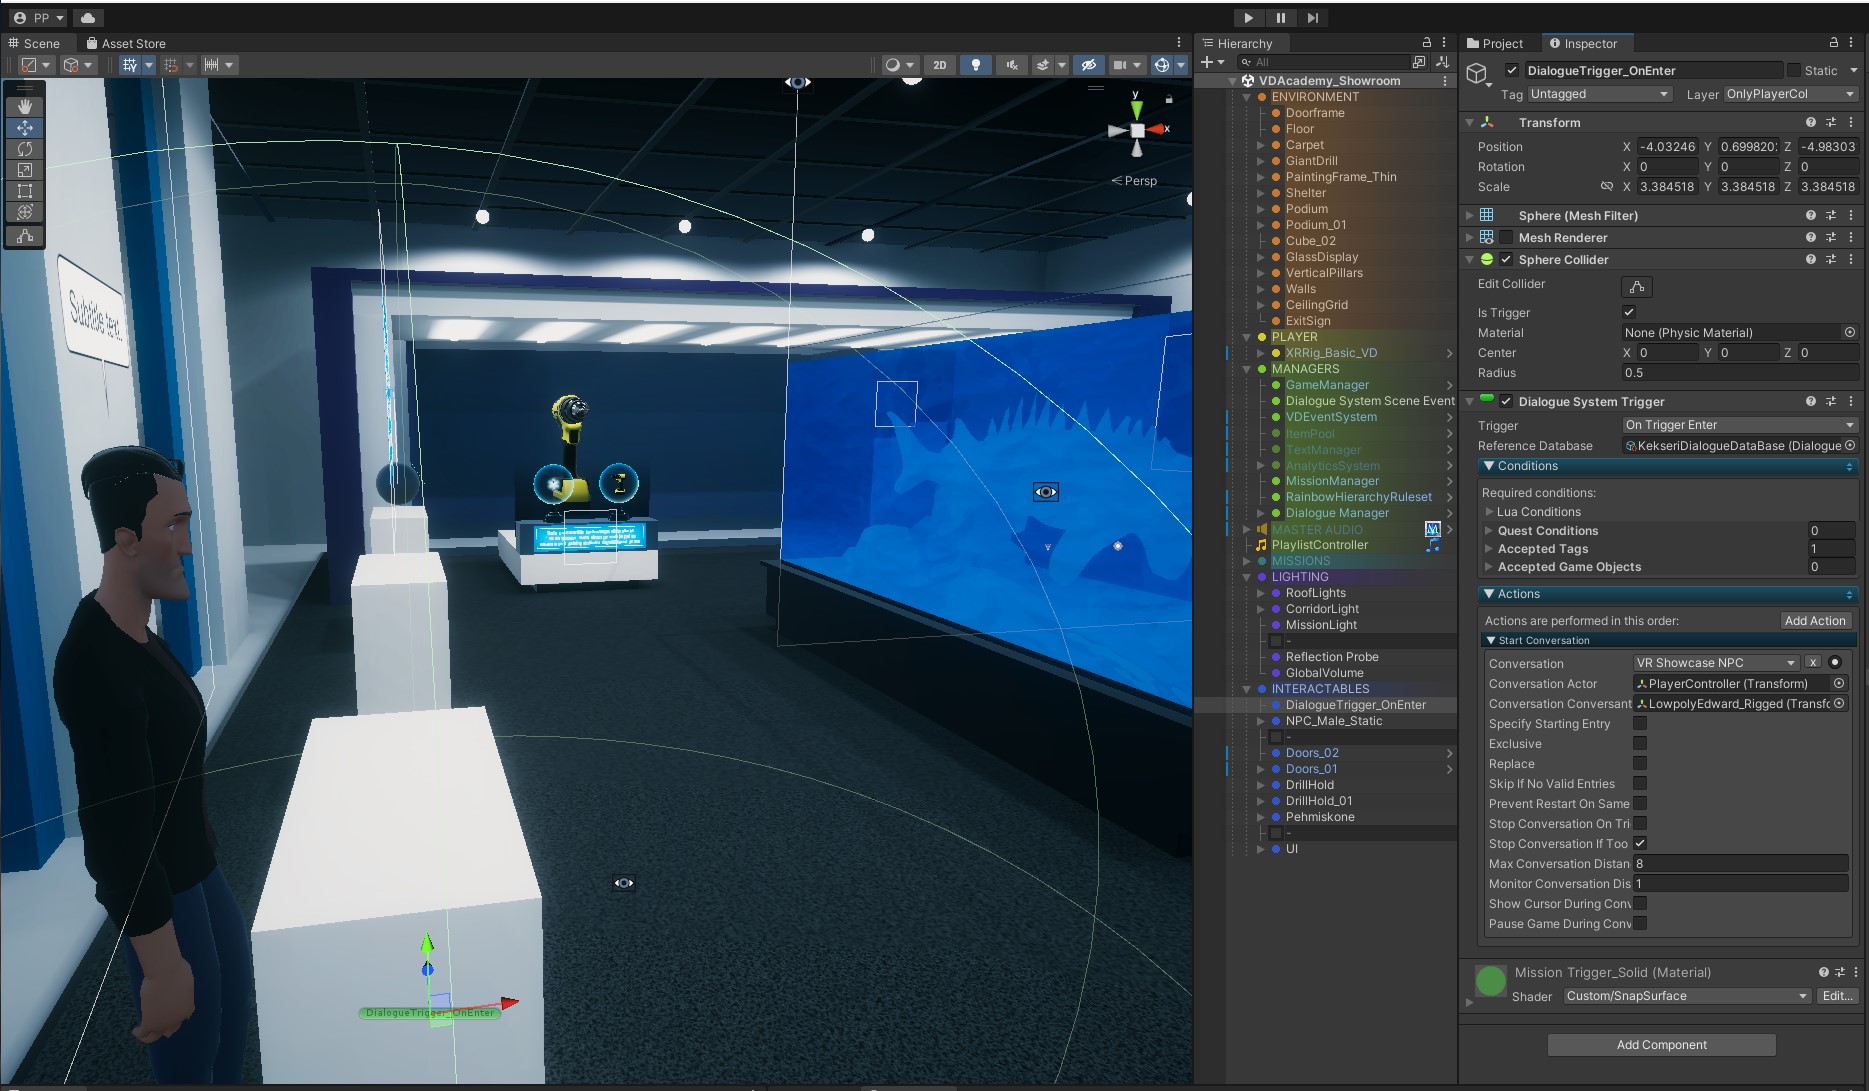The image size is (1869, 1091).
Task: Toggle 2D scene view mode
Action: [x=939, y=65]
